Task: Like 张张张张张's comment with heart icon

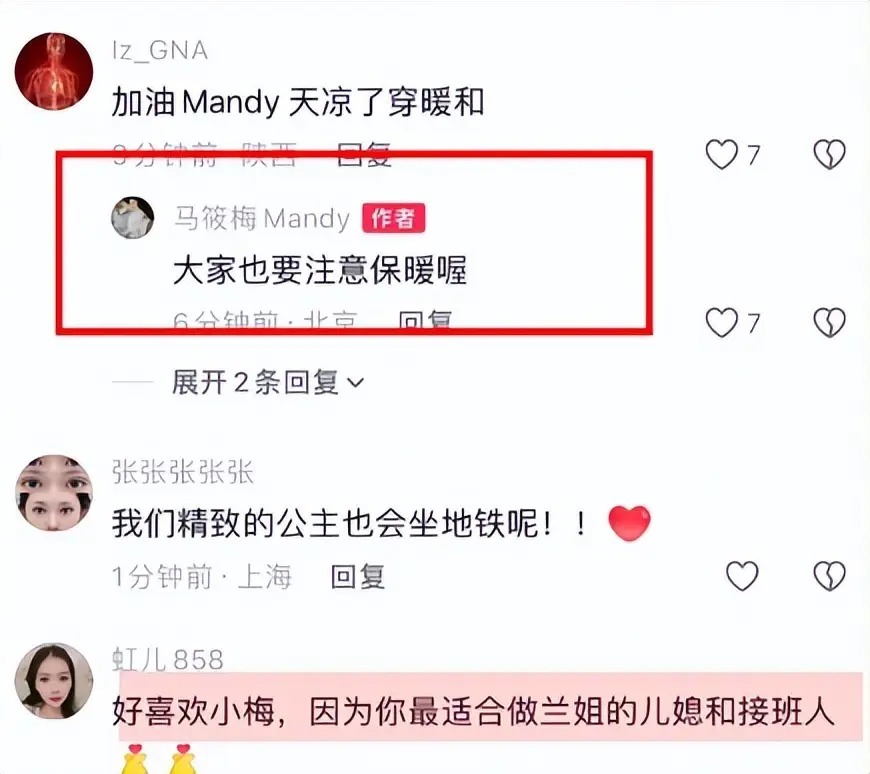Action: pyautogui.click(x=742, y=576)
